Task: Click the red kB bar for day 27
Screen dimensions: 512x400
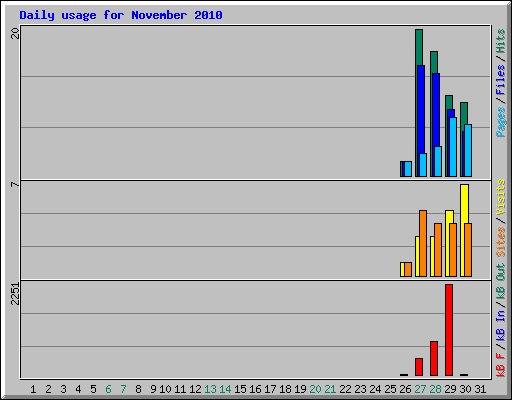Action: coord(419,367)
